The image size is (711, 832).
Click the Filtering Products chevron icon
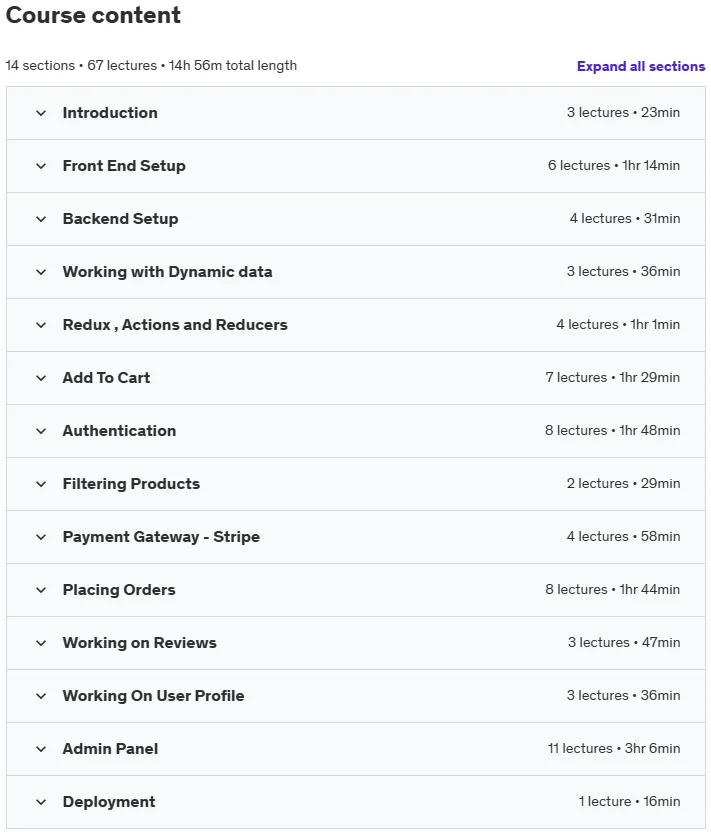[41, 484]
